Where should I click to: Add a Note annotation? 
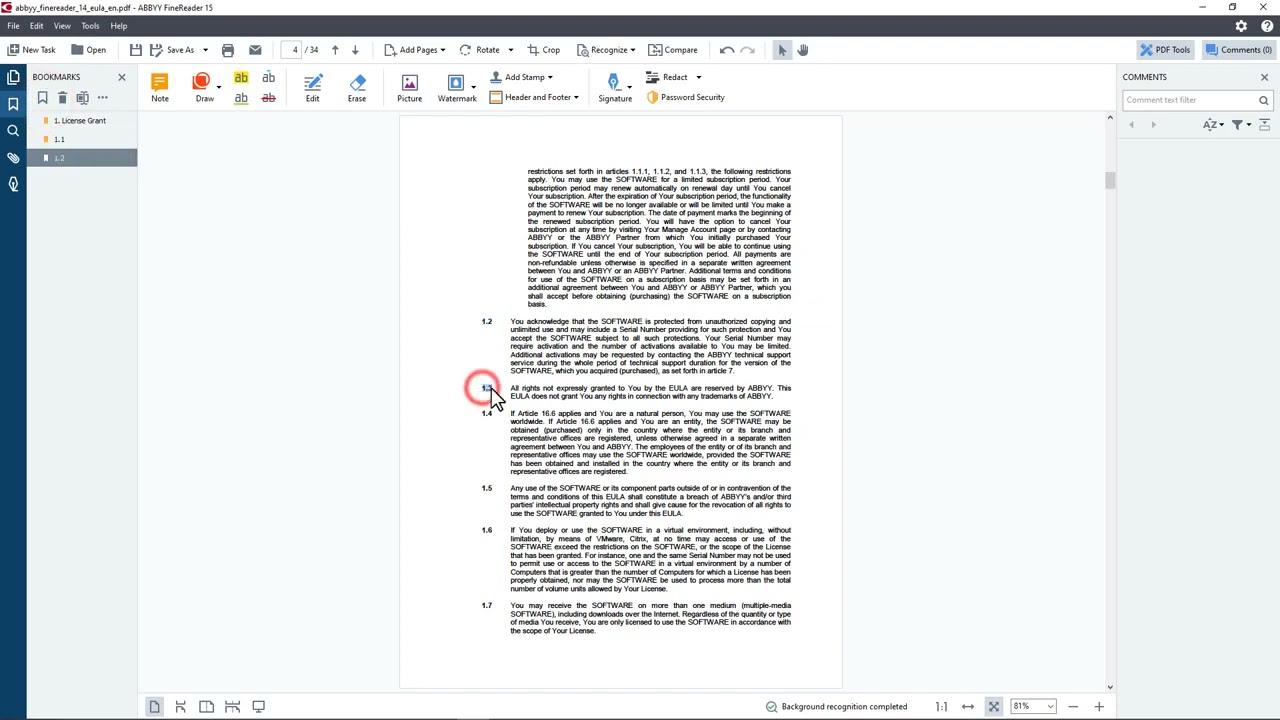160,87
